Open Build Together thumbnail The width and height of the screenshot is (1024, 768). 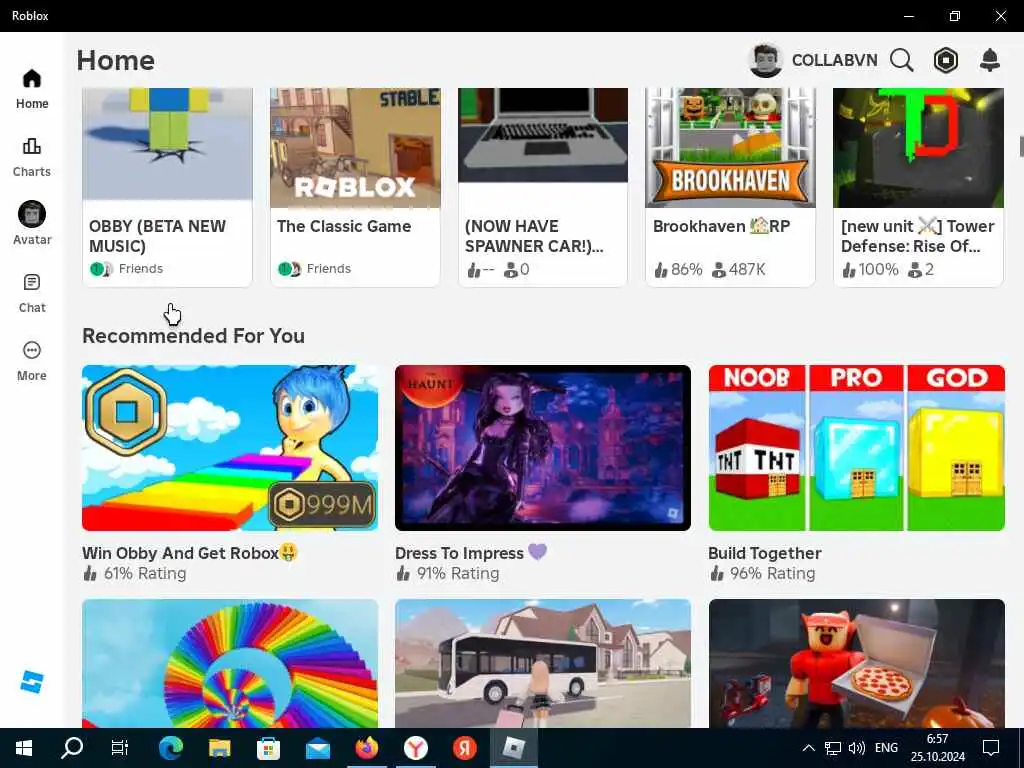click(x=856, y=448)
